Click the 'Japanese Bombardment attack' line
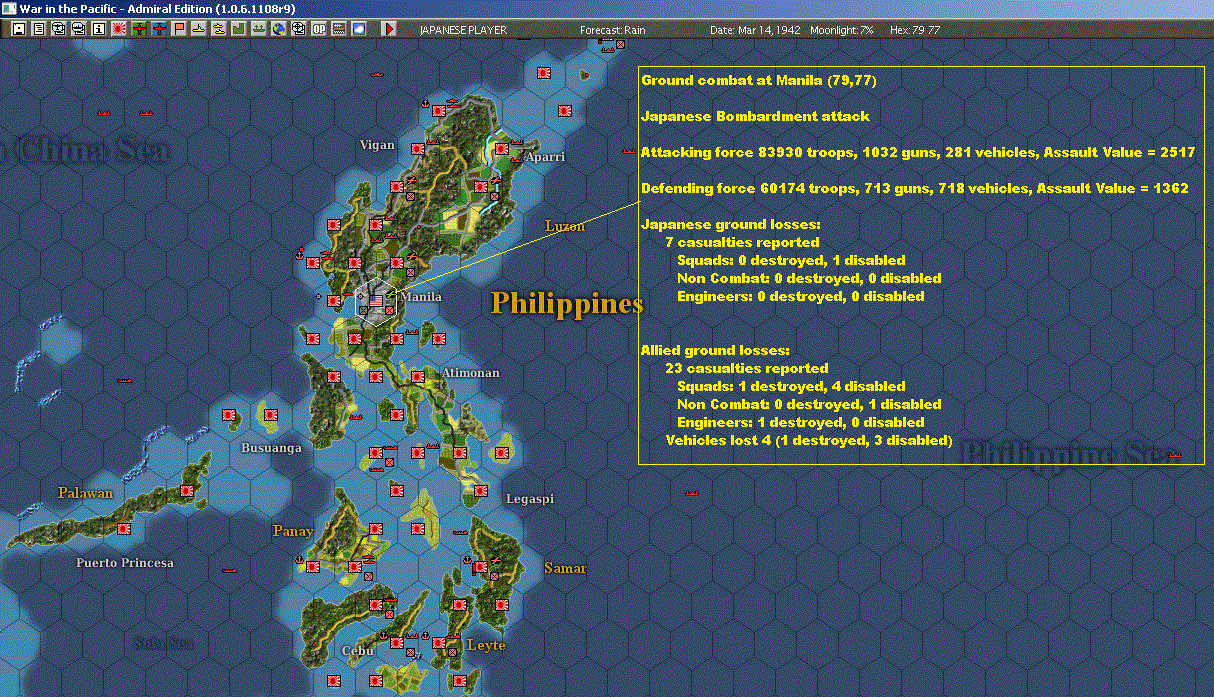The image size is (1214, 697). 755,116
